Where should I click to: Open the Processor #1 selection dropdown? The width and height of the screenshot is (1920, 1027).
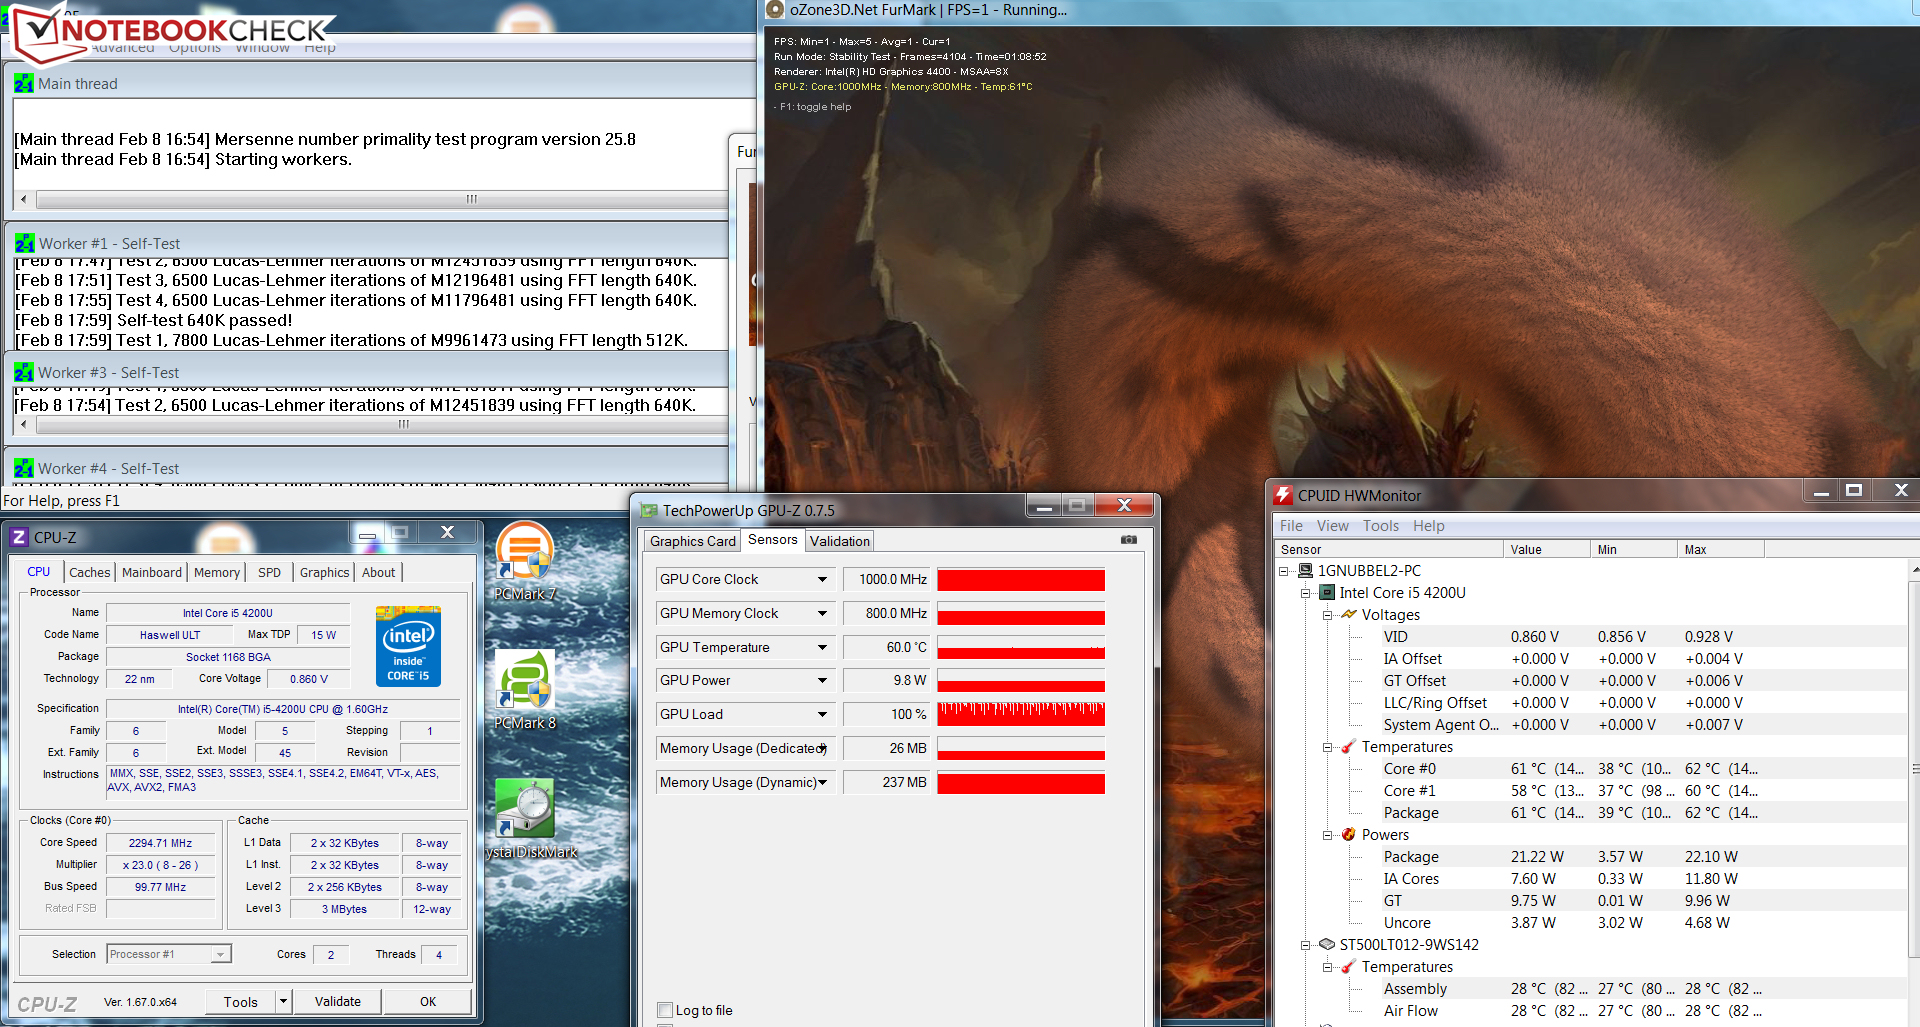[220, 955]
